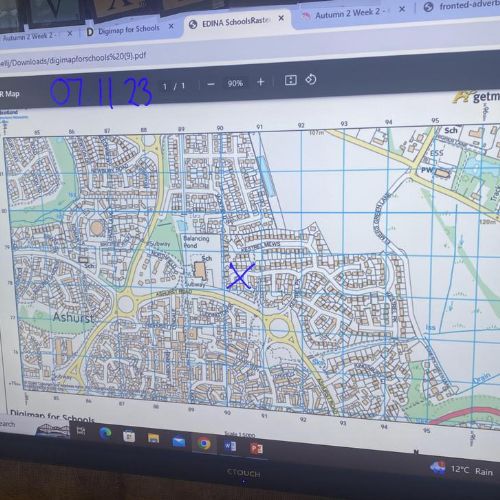Open Microsoft Edge from the taskbar
The image size is (500, 500).
coord(105,433)
